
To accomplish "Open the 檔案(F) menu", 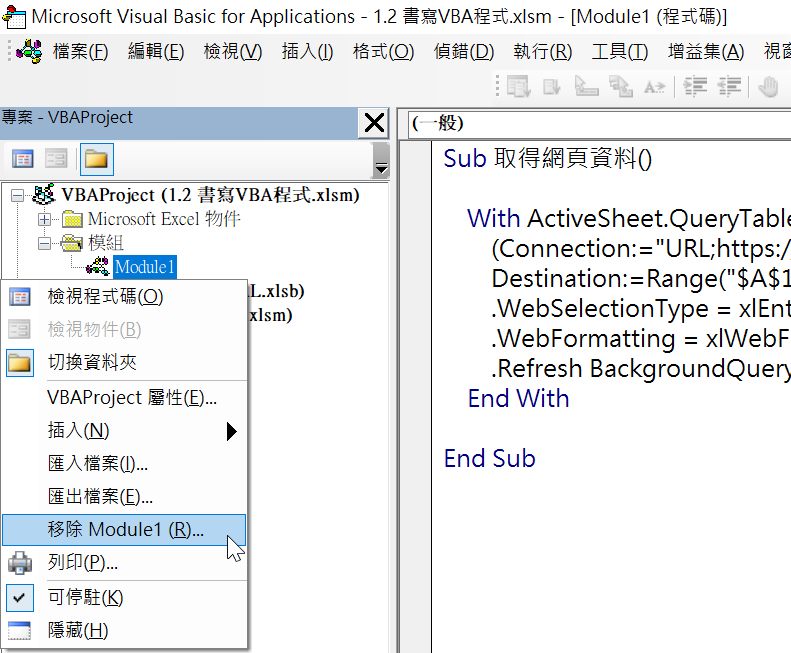I will coord(80,51).
